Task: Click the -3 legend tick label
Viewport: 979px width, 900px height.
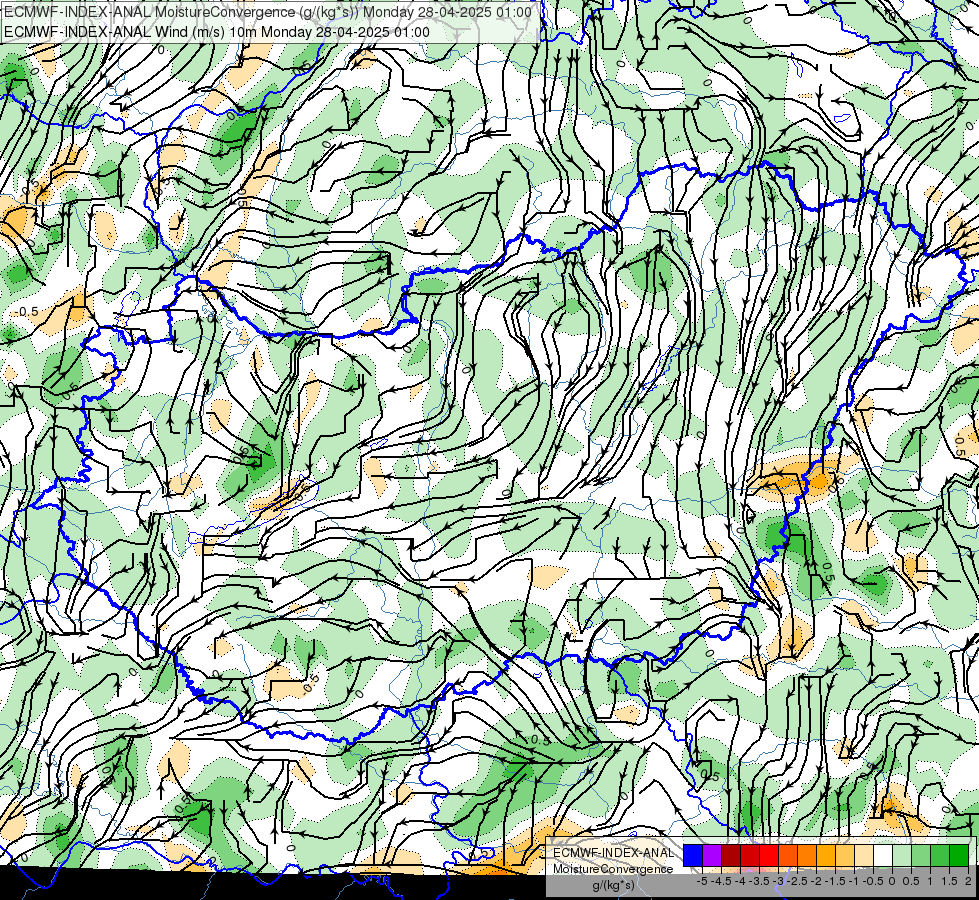Action: pos(779,881)
